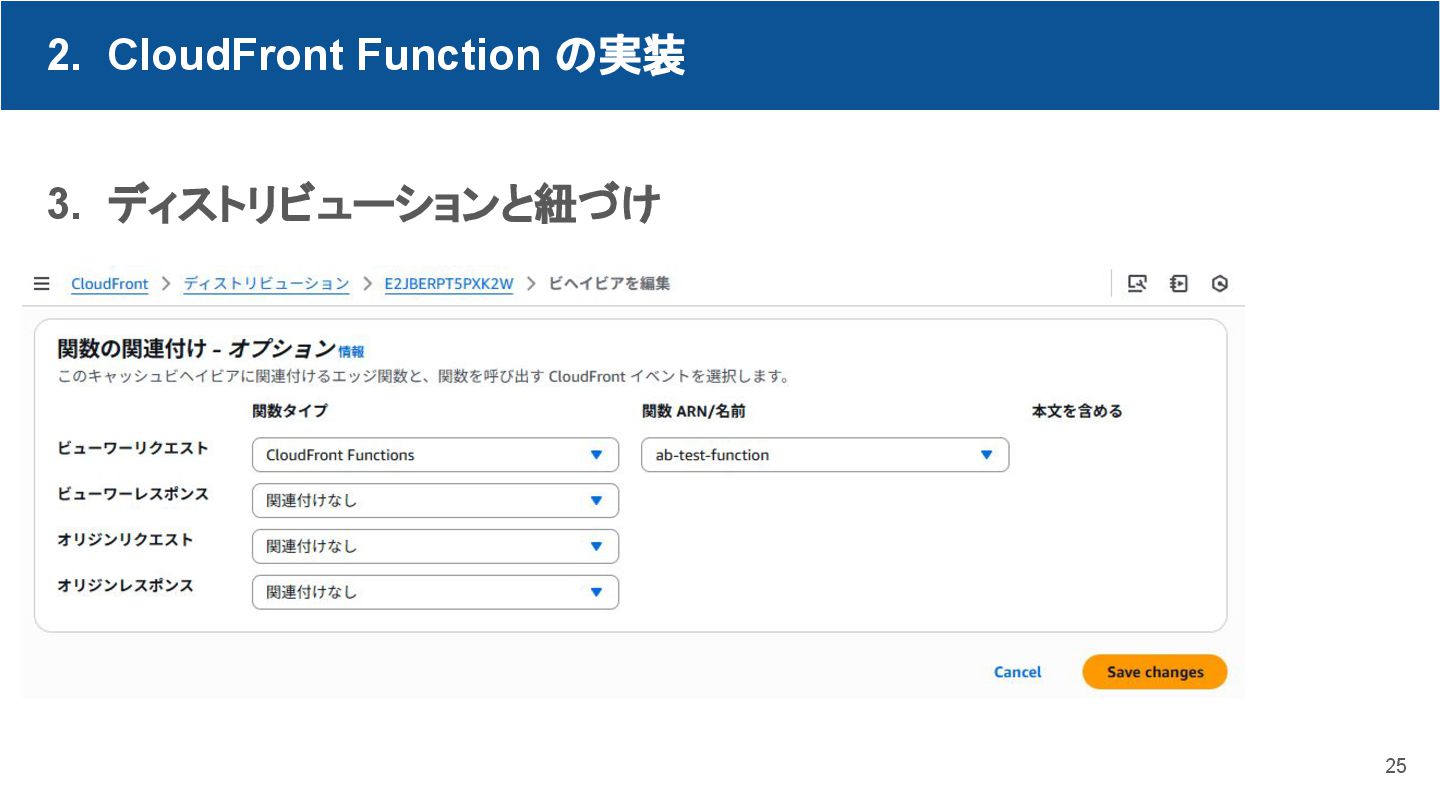
Task: Click Save changes button
Action: [x=1155, y=672]
